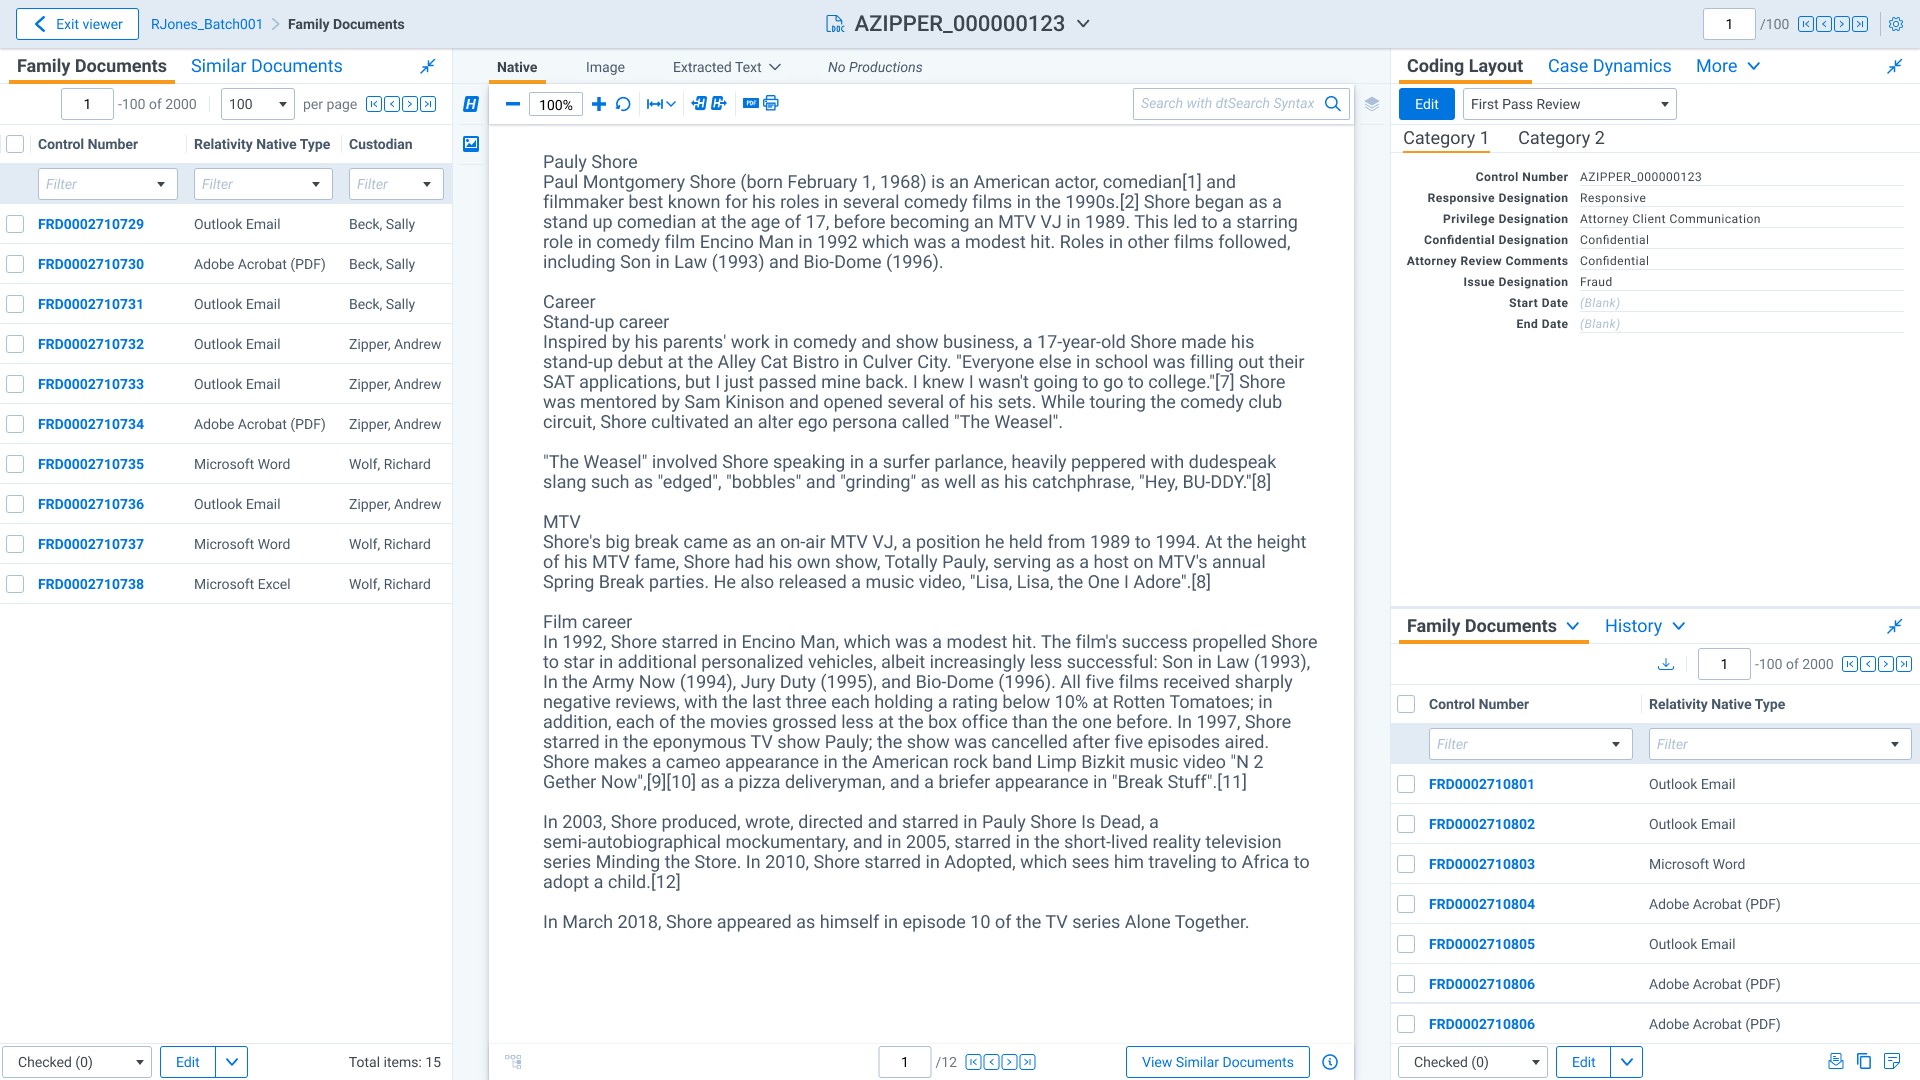Click the image thumbnail icon beside the viewer
The width and height of the screenshot is (1920, 1080).
[x=471, y=144]
